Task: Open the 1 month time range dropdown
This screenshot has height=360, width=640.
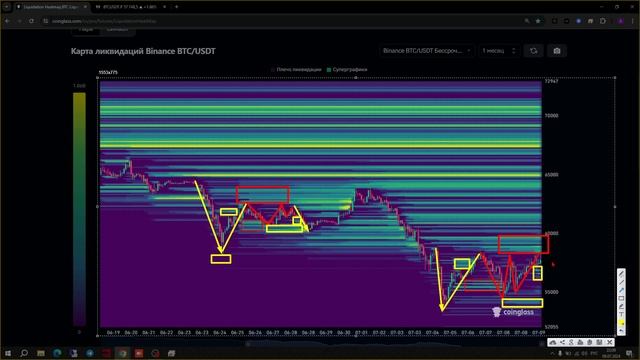Action: [499, 51]
